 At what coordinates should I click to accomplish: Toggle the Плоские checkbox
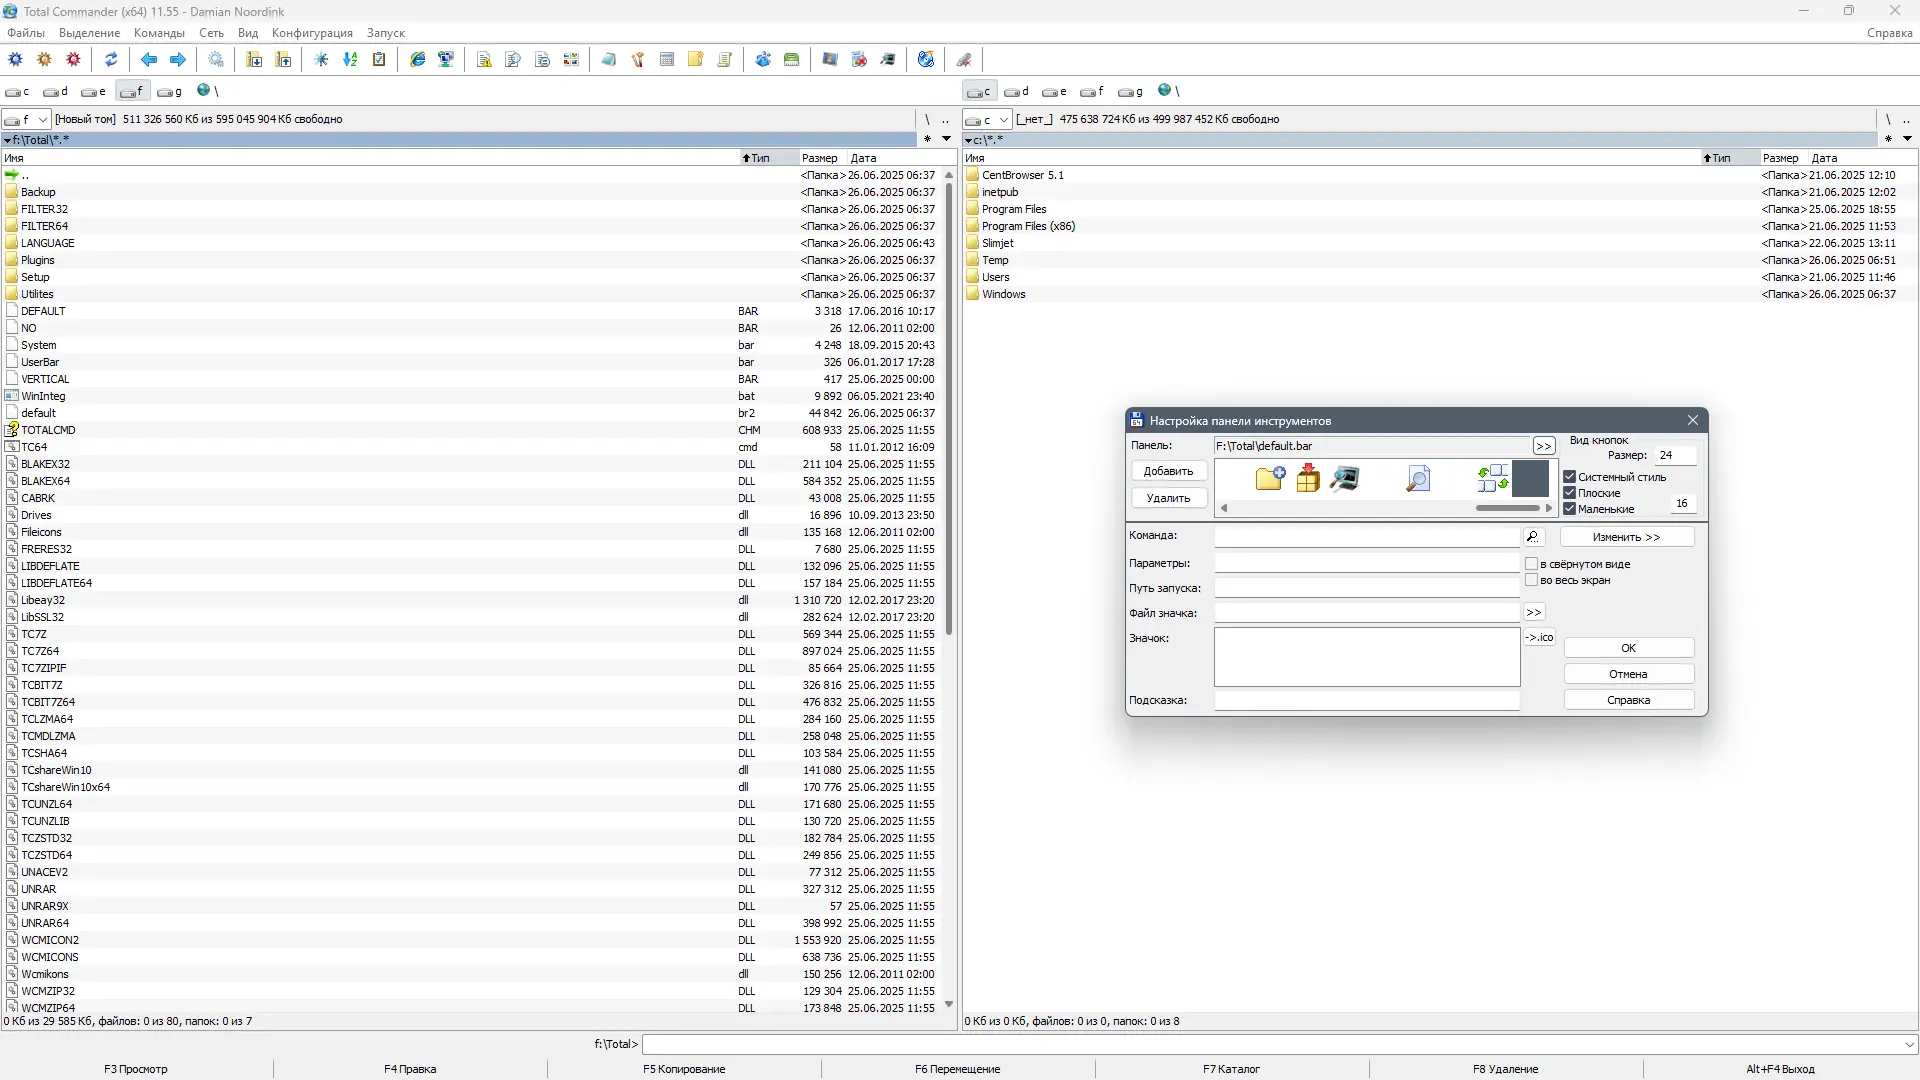tap(1570, 493)
